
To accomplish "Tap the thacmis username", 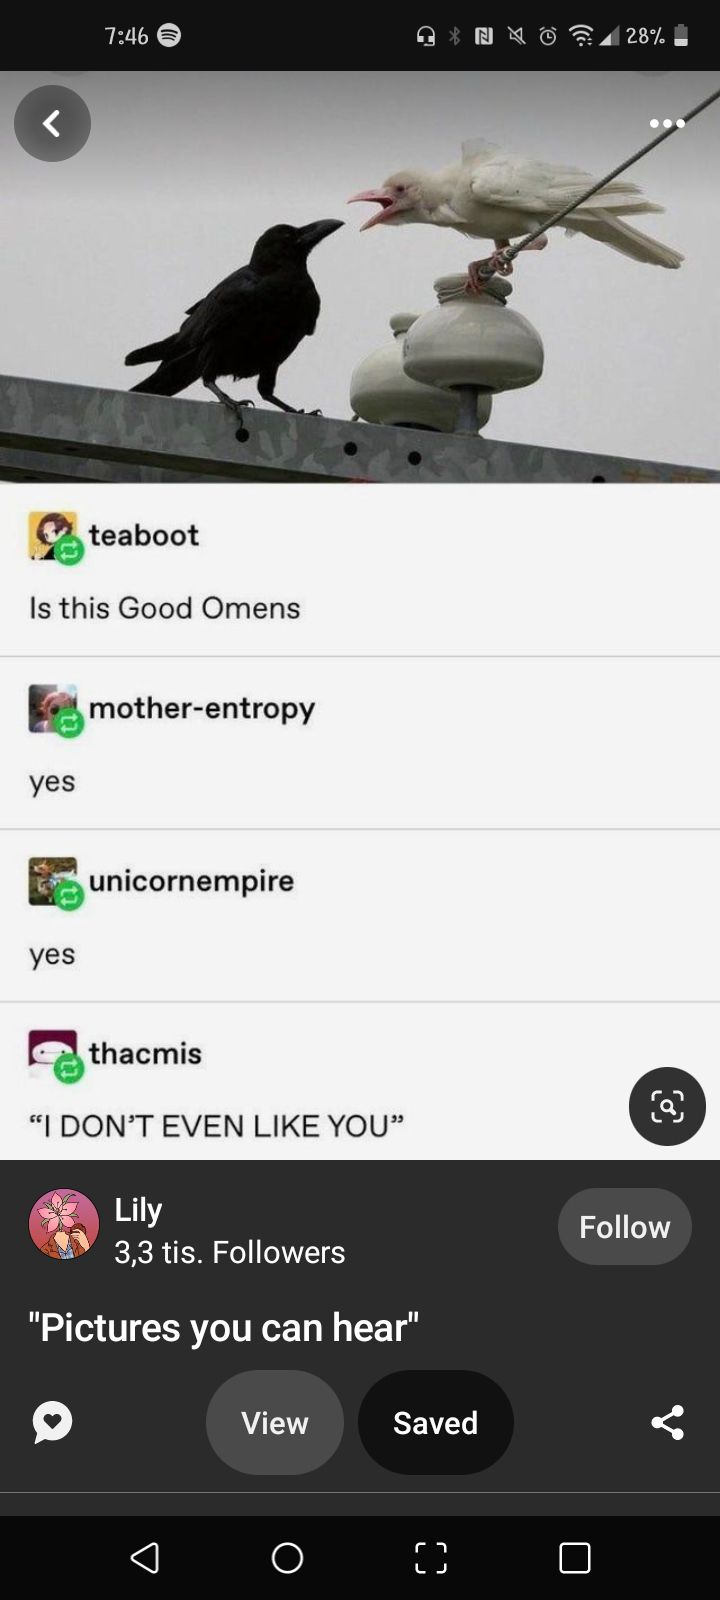I will [x=145, y=1053].
